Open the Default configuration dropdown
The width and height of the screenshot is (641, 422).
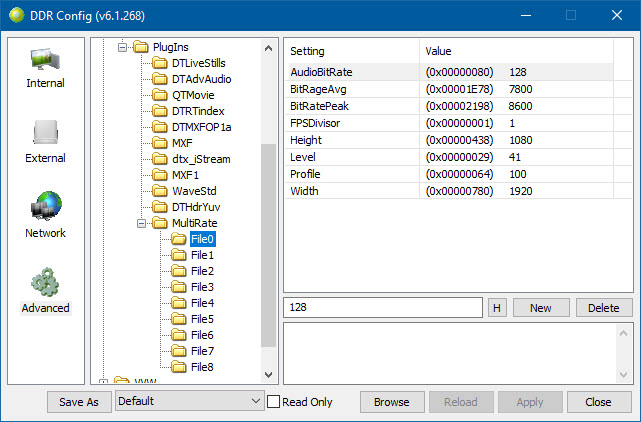(190, 401)
